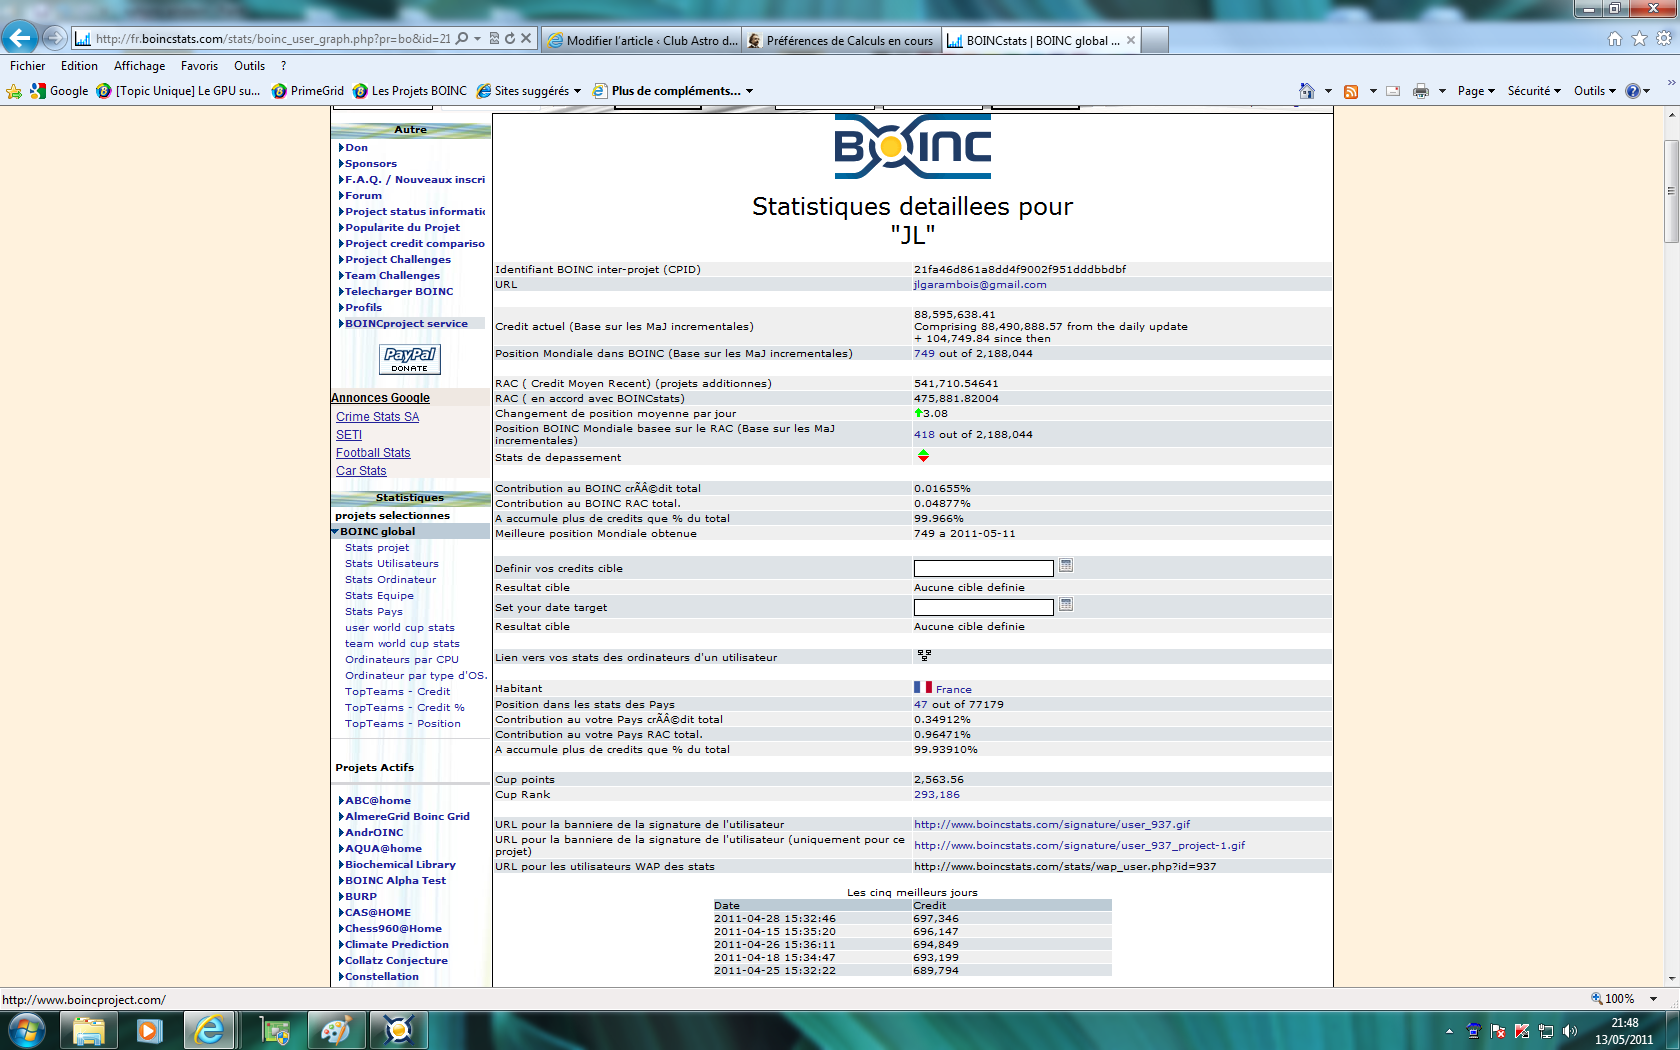Screen dimensions: 1680x1050
Task: Open the Paint taskbar icon
Action: [336, 1030]
